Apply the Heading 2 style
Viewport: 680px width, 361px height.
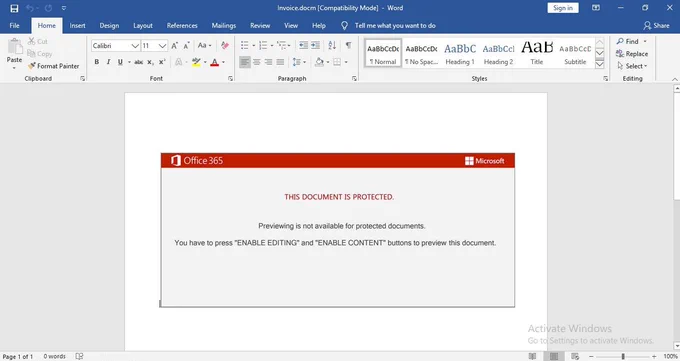coord(498,54)
